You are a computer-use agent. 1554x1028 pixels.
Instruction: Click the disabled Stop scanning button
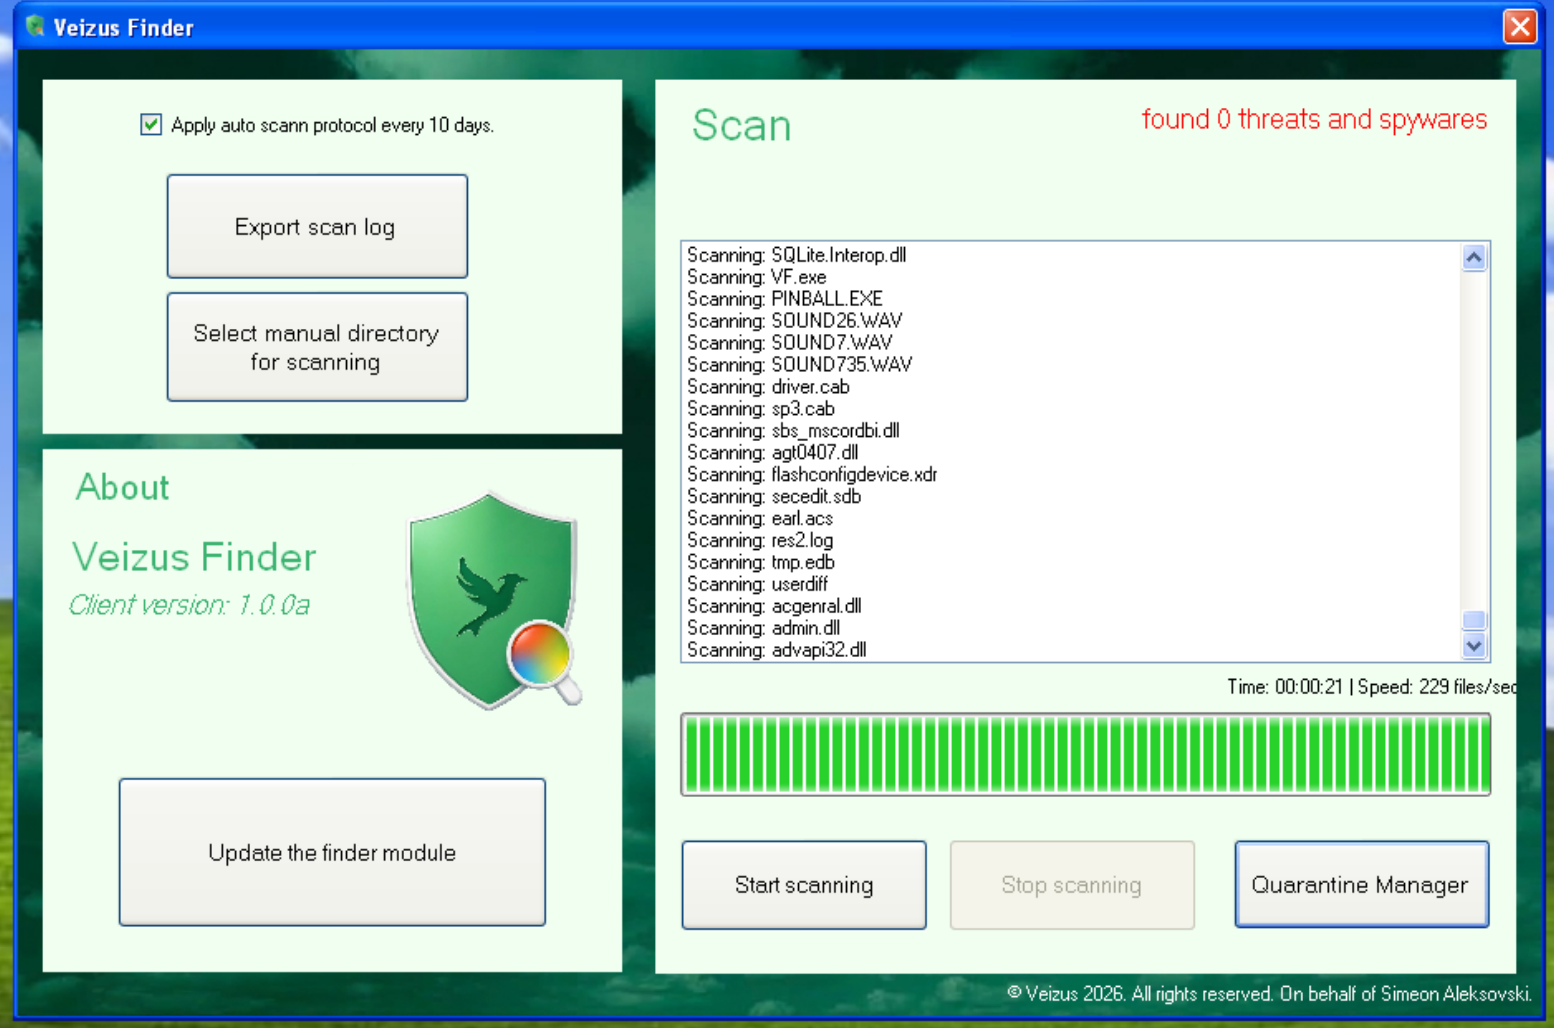pos(1072,885)
